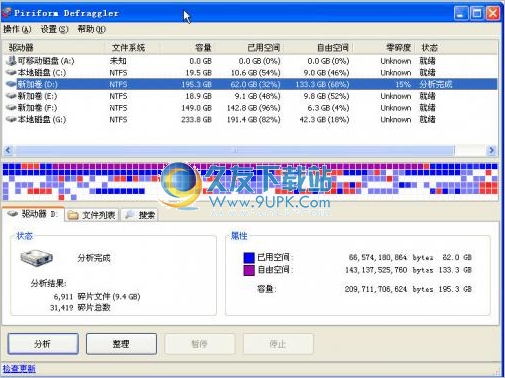Image resolution: width=505 pixels, height=378 pixels.
Task: Click the drive icon on 驱动器 D: tab
Action: (x=13, y=214)
